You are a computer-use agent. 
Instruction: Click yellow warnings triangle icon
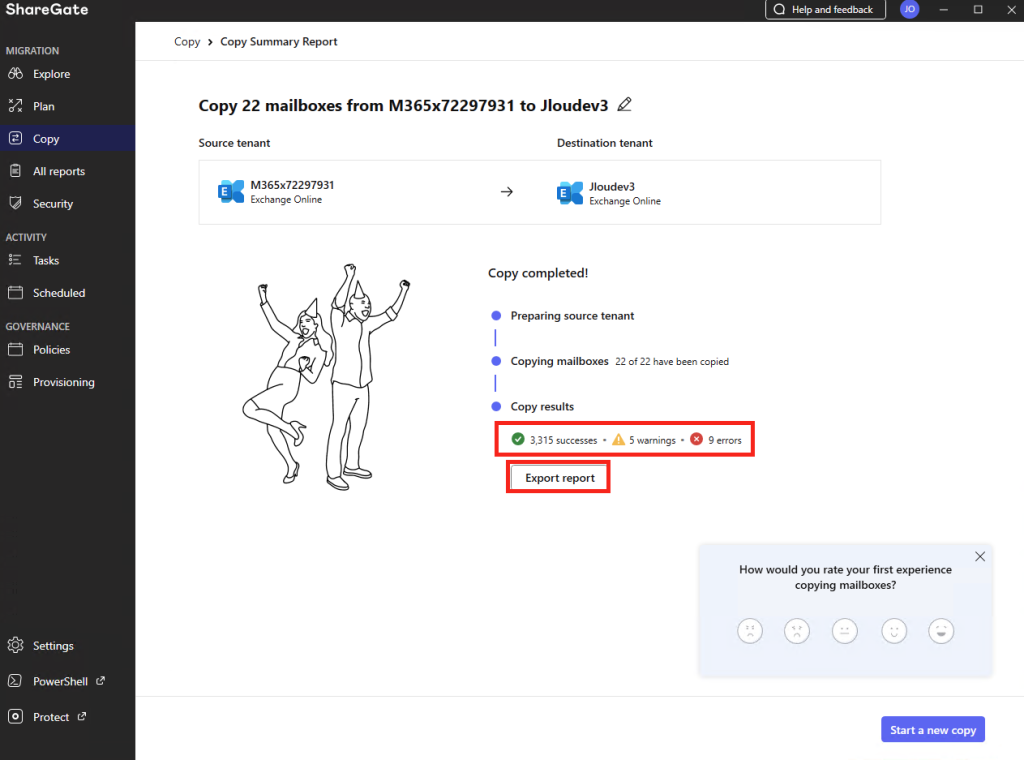click(618, 439)
